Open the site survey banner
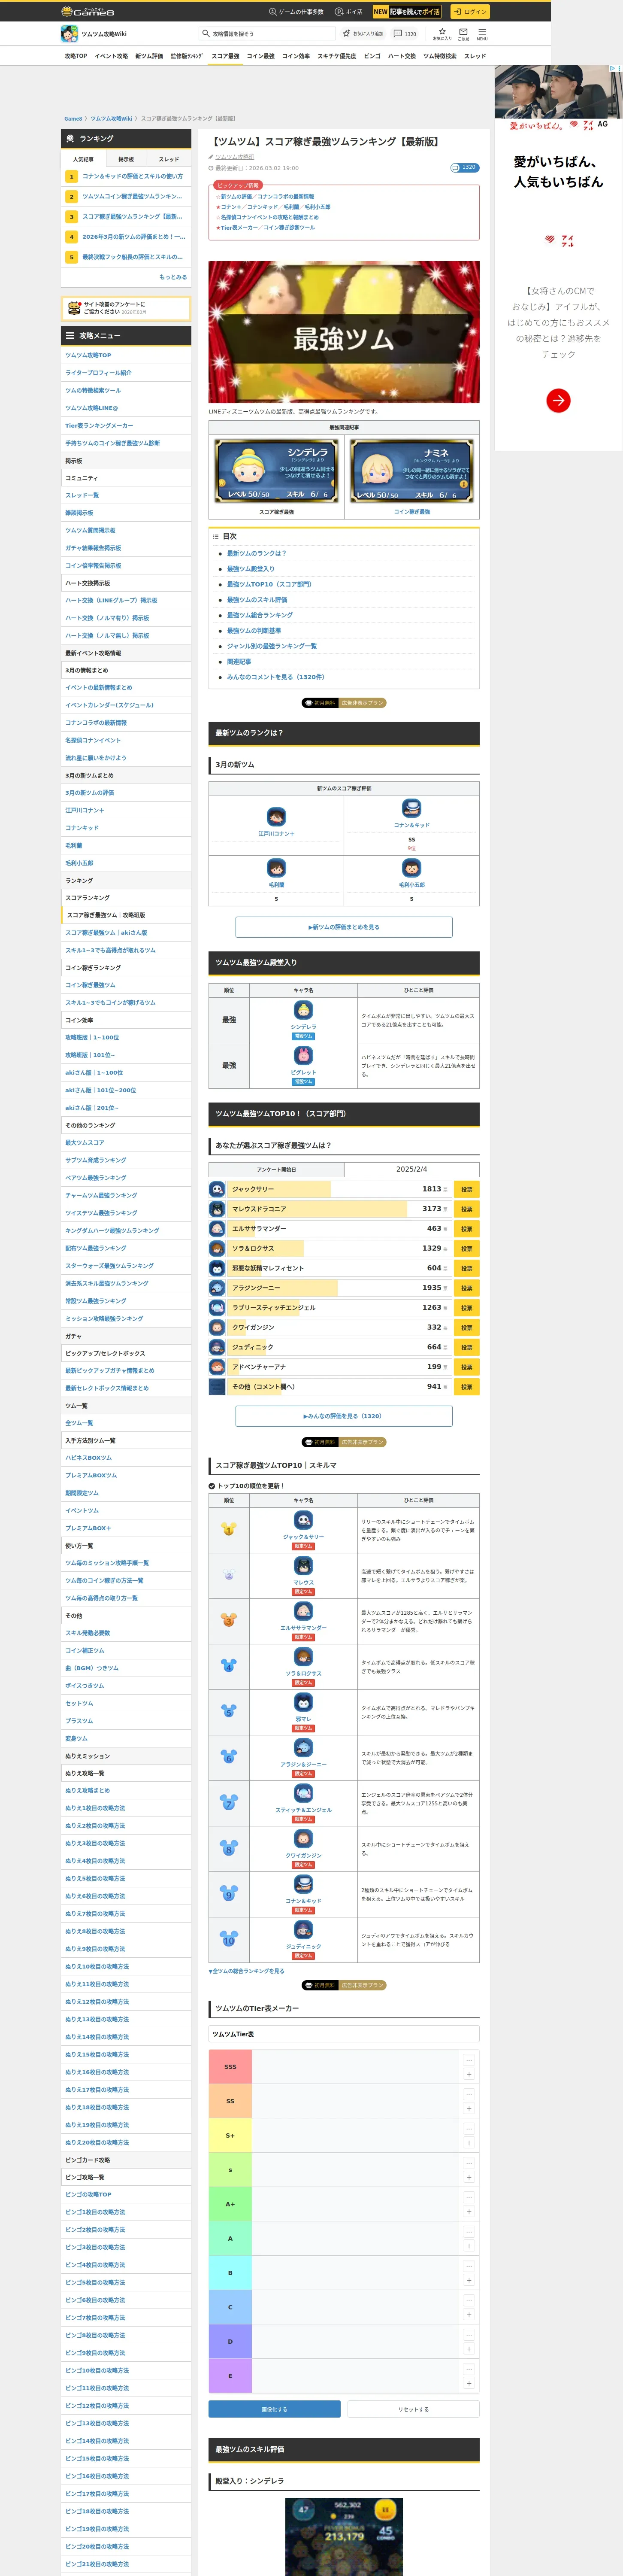This screenshot has width=623, height=2576. (126, 309)
